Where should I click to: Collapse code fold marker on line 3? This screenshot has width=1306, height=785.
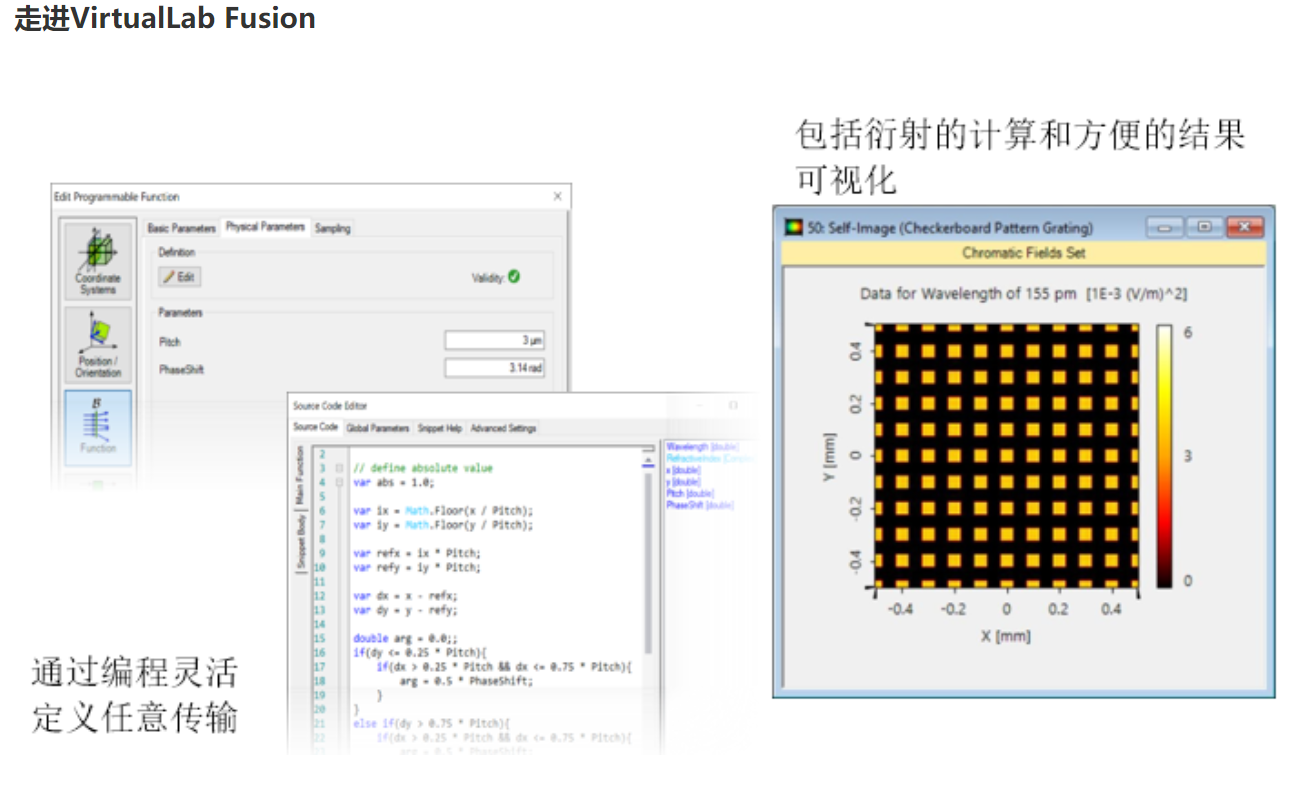(x=339, y=468)
